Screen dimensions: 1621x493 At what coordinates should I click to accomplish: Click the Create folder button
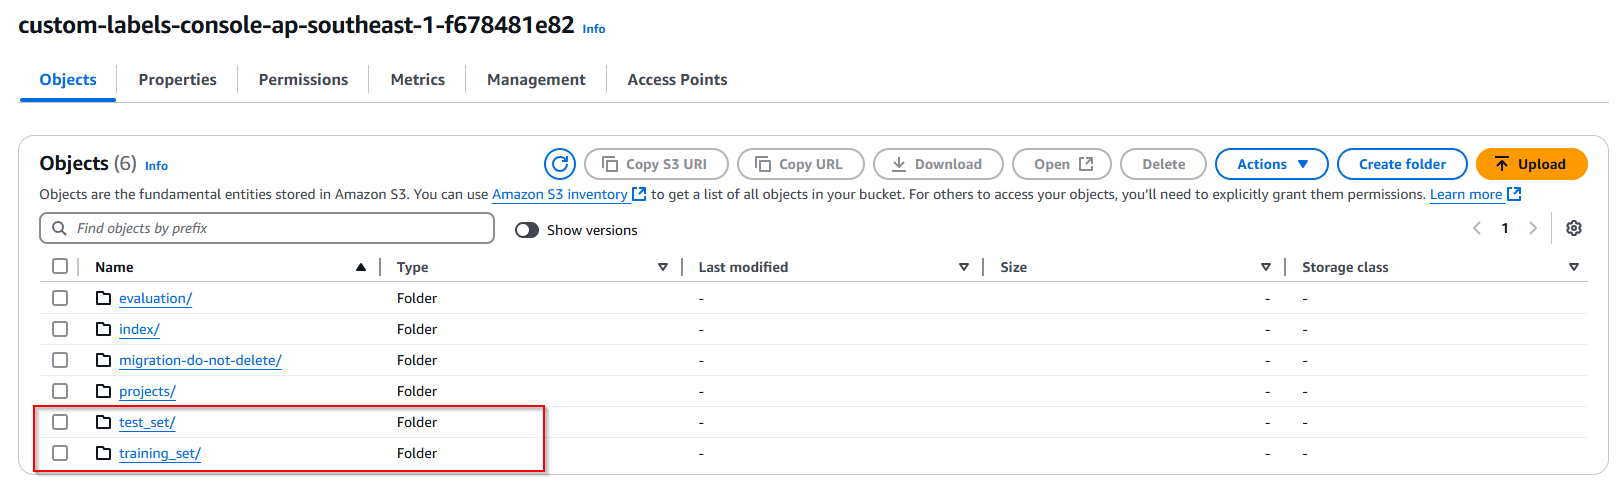click(x=1402, y=164)
